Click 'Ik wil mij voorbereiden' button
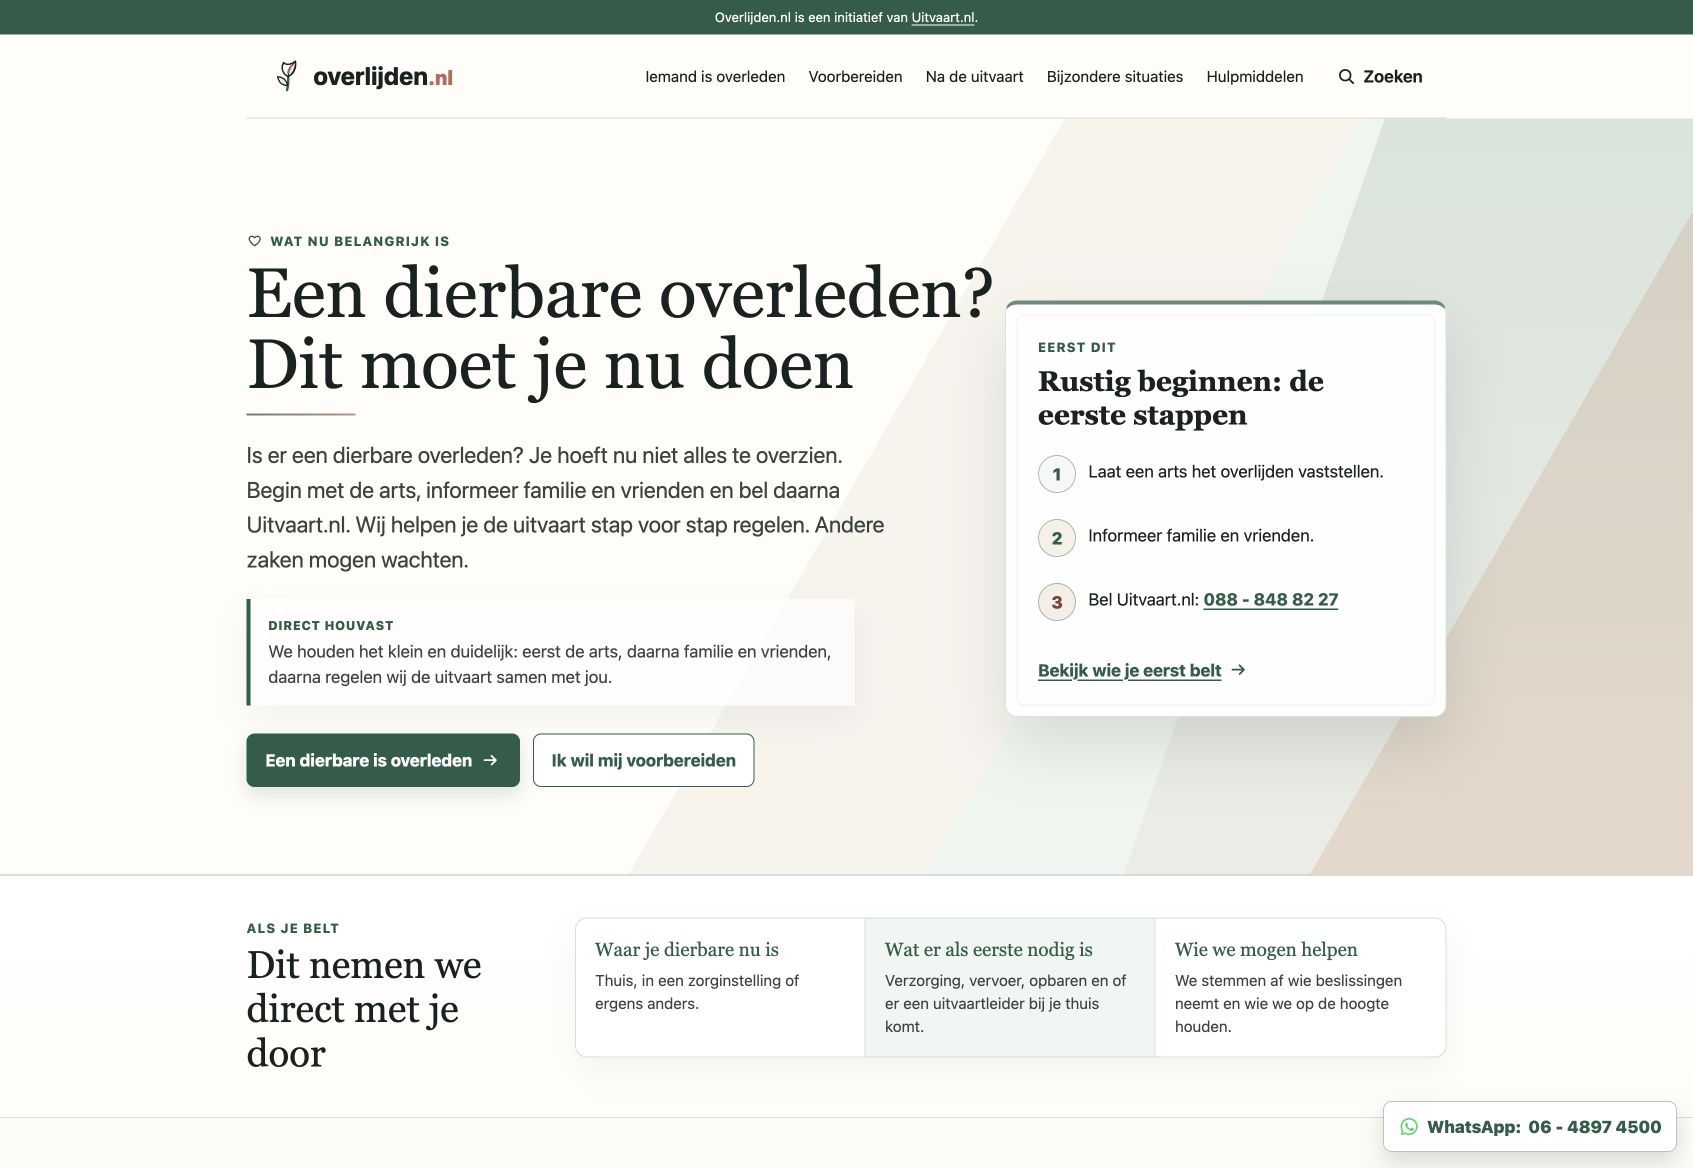This screenshot has width=1693, height=1168. pyautogui.click(x=643, y=760)
